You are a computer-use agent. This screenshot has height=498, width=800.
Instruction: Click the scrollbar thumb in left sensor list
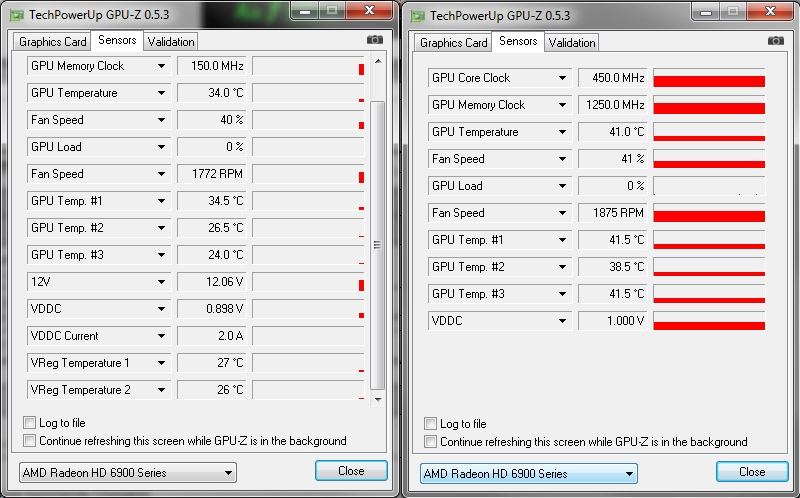coord(378,245)
